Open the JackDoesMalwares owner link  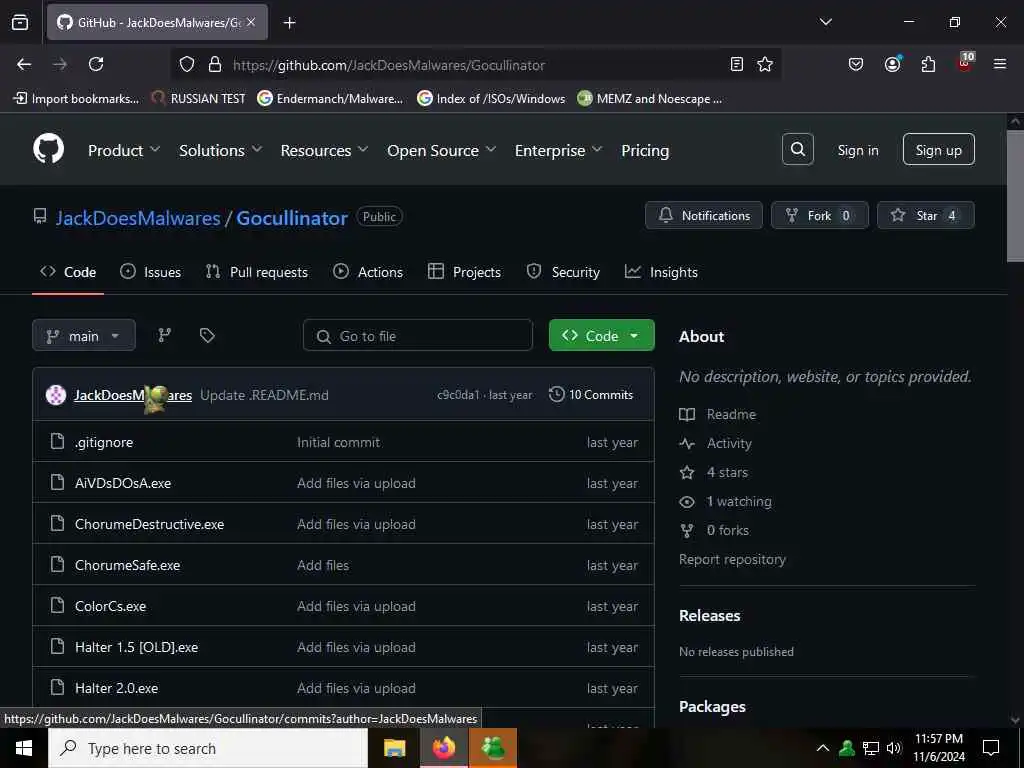(x=138, y=217)
